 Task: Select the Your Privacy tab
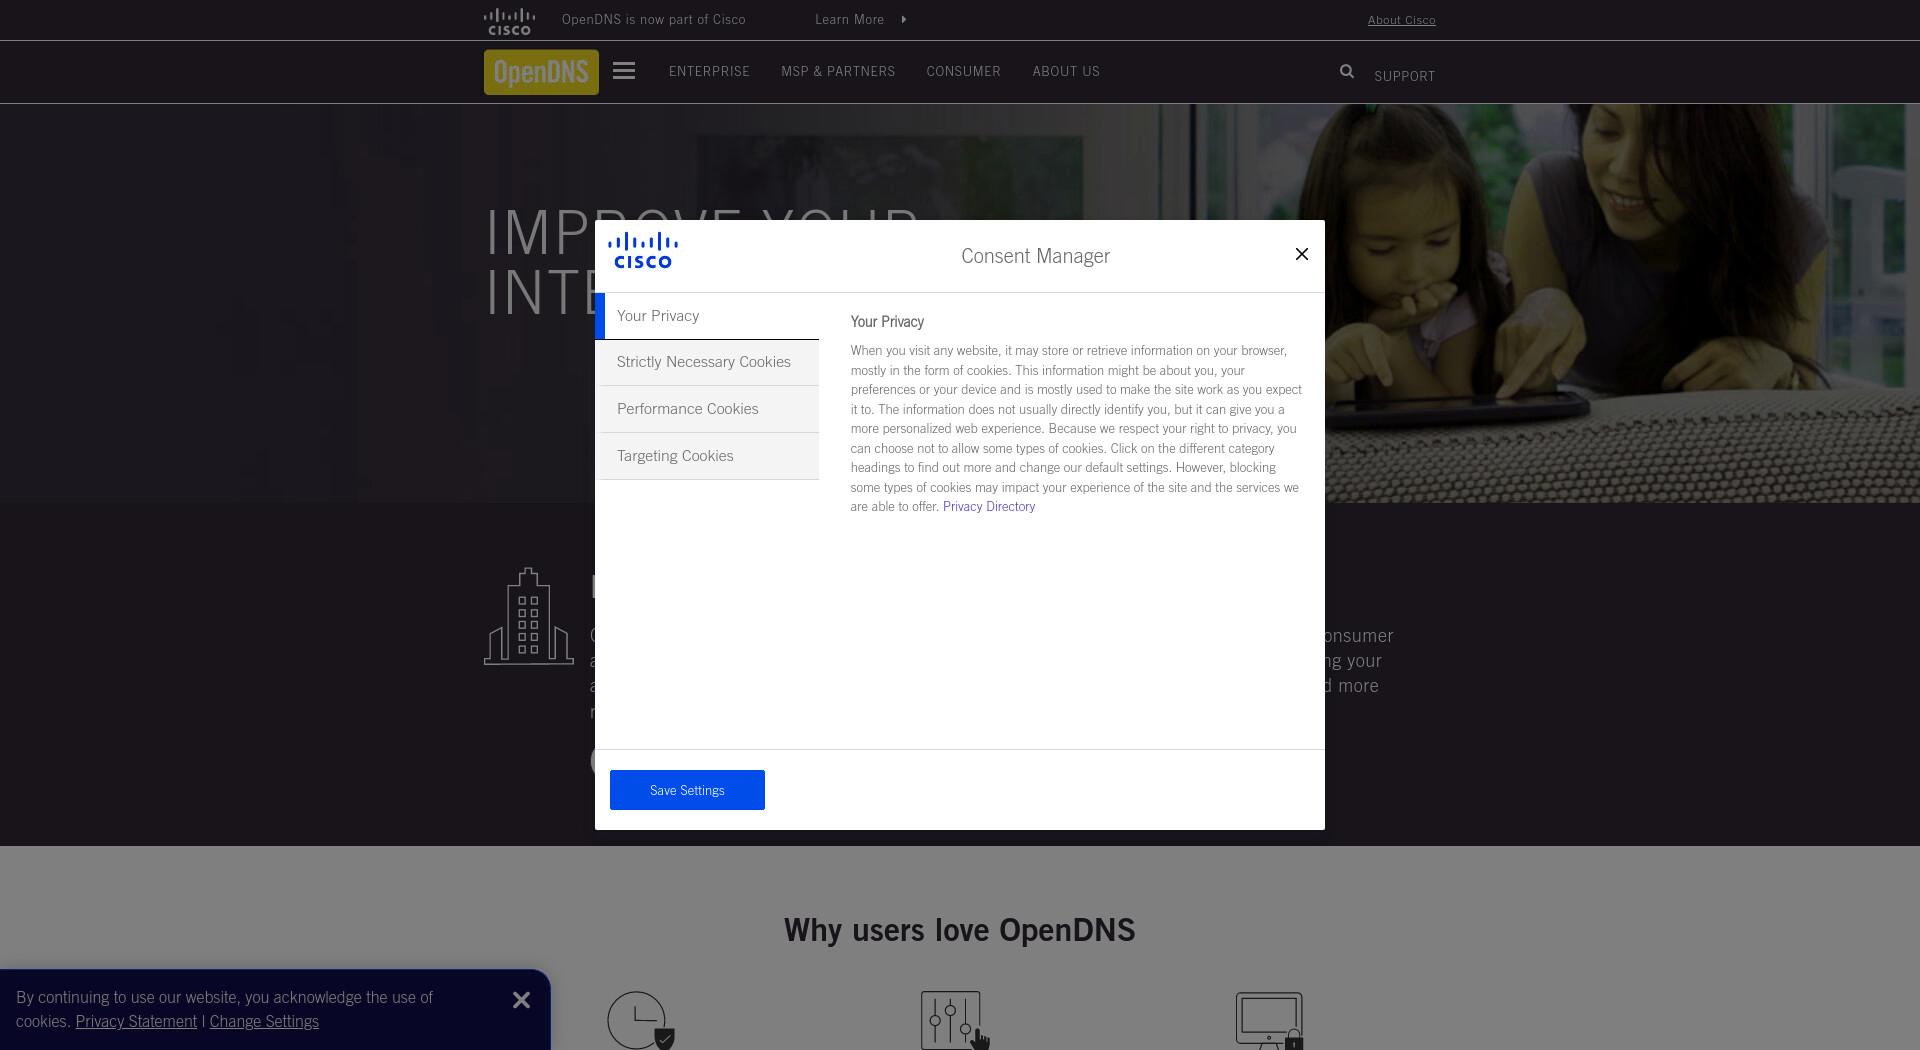707,316
